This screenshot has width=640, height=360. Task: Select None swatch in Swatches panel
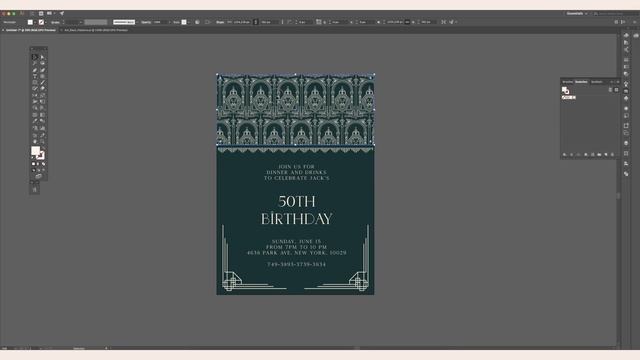(x=564, y=98)
